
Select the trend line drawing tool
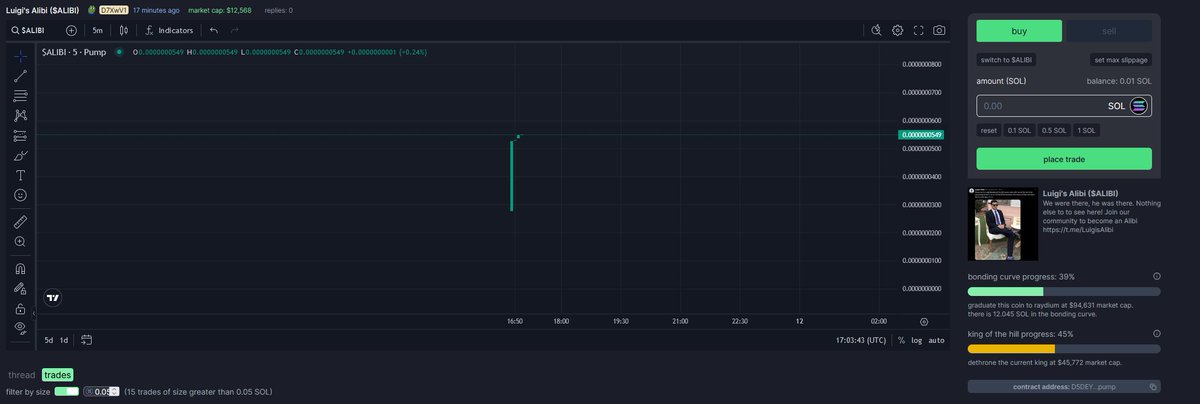click(20, 75)
